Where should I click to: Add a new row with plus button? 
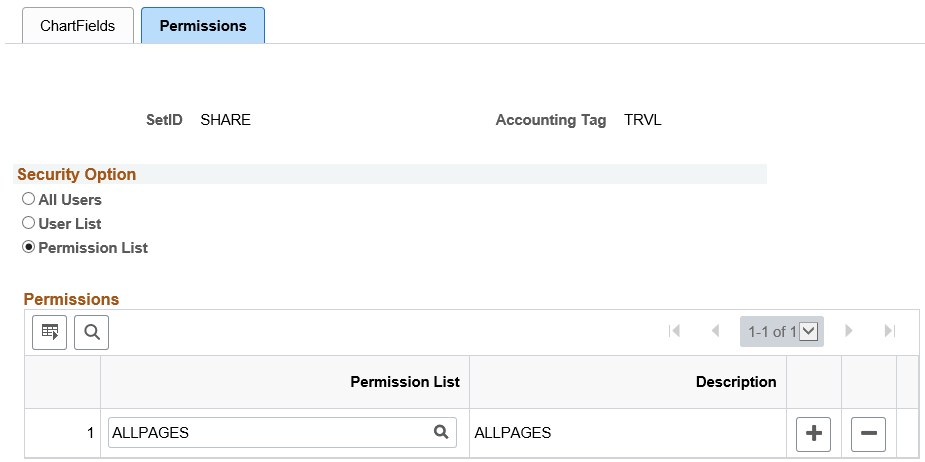pyautogui.click(x=814, y=434)
